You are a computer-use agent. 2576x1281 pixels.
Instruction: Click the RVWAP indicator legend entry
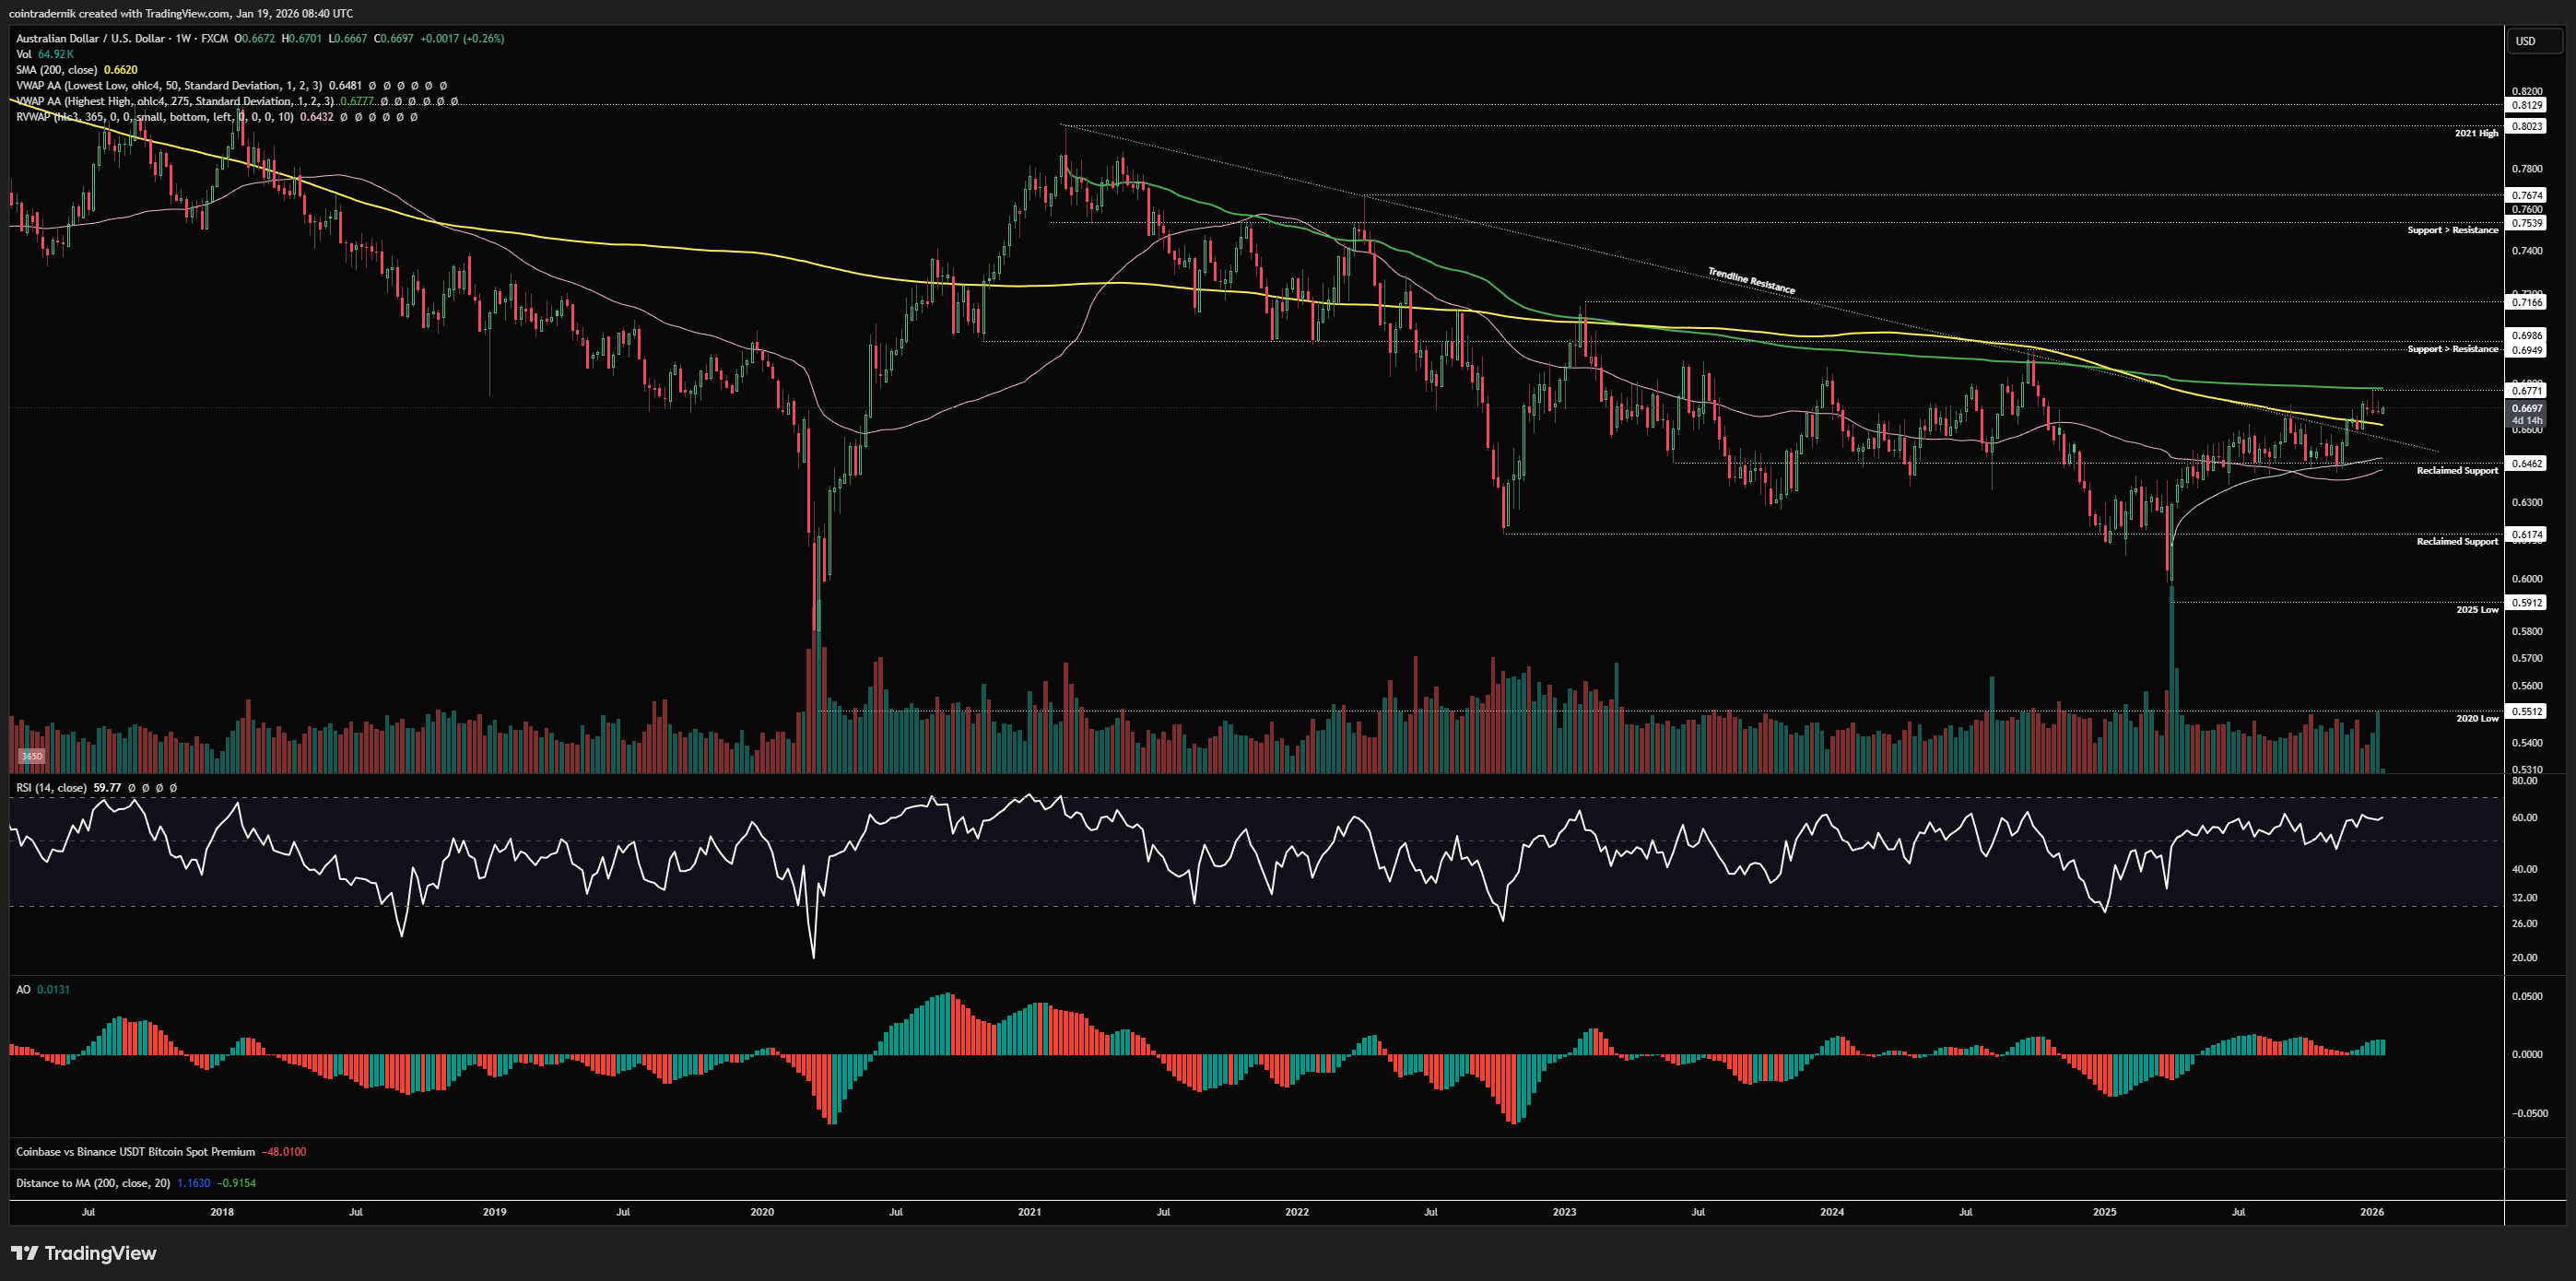click(154, 117)
